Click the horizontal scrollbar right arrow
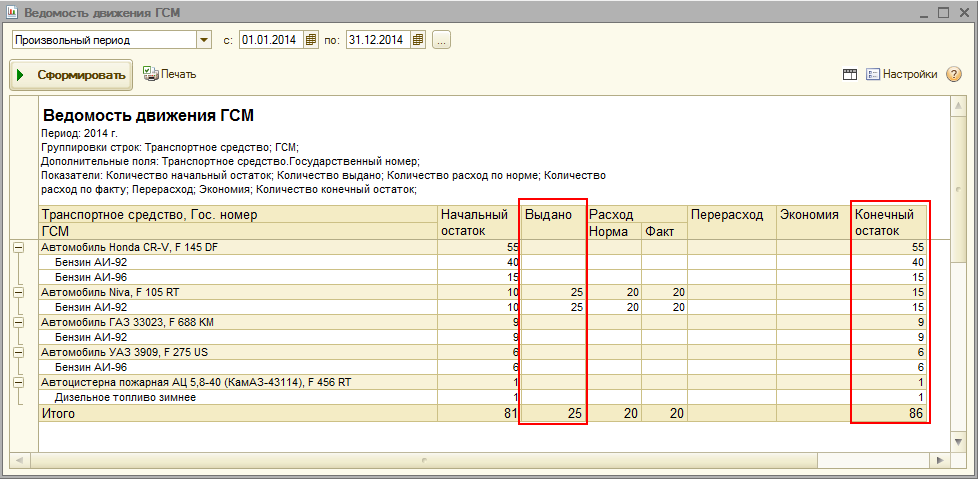The width and height of the screenshot is (979, 479). (x=940, y=460)
